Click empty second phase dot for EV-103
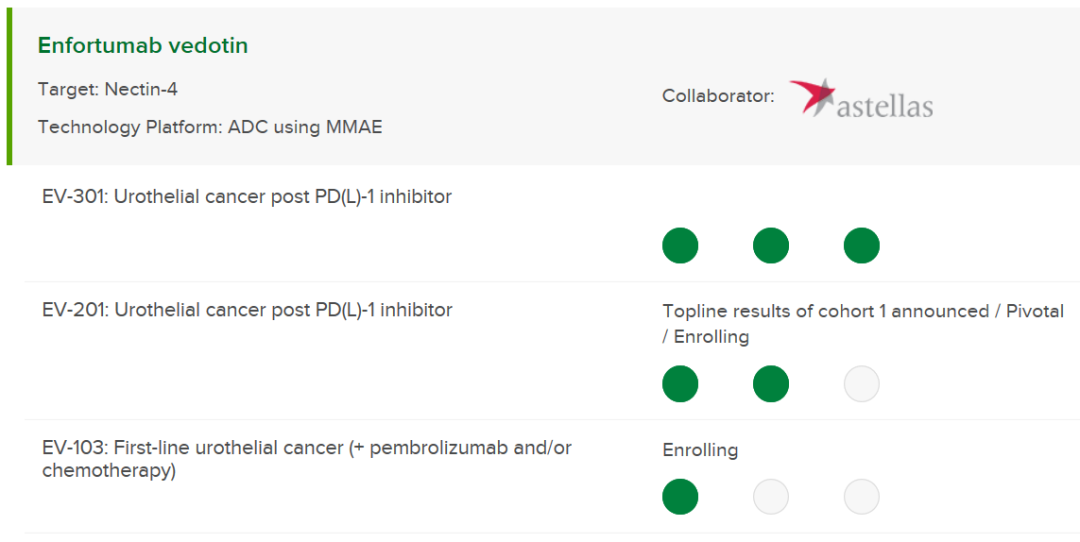This screenshot has height=542, width=1080. pyautogui.click(x=771, y=497)
